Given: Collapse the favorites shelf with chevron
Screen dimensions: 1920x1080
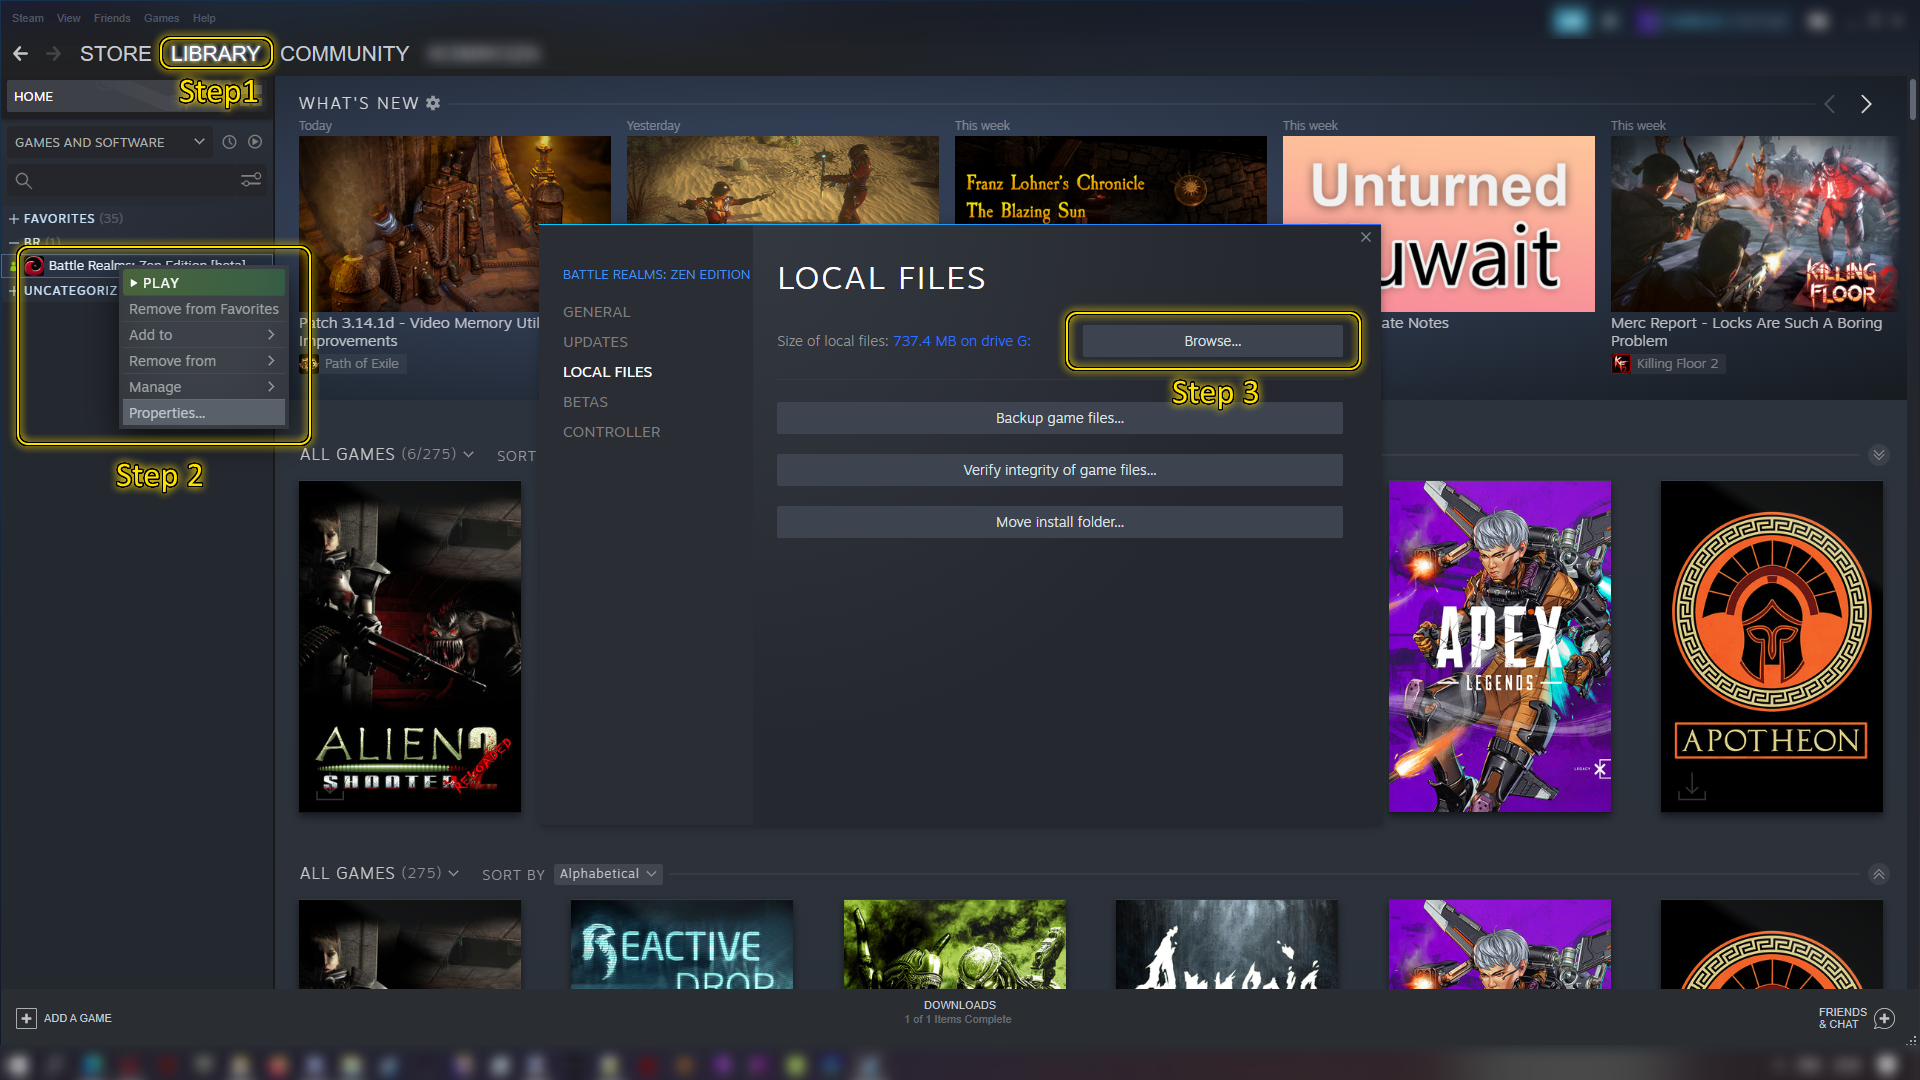Looking at the screenshot, I should coord(1879,455).
